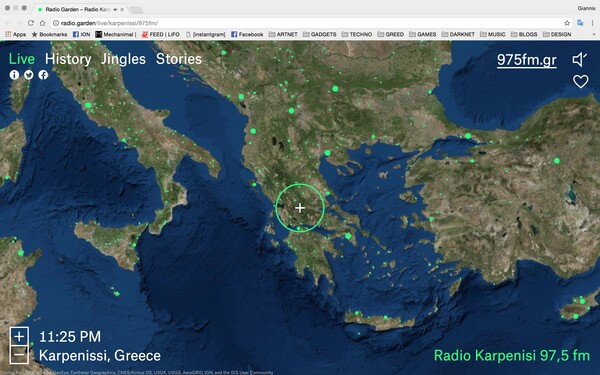Zoom in the map with plus button
The image size is (600, 375).
click(19, 336)
